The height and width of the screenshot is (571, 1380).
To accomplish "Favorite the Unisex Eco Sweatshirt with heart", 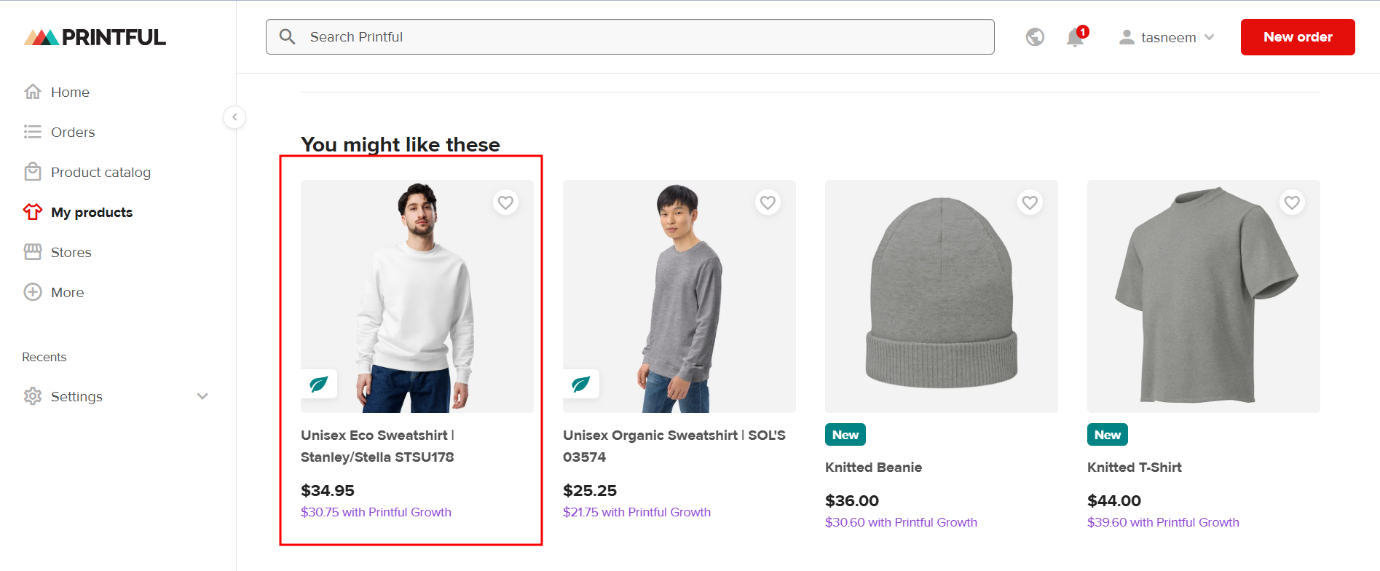I will point(506,203).
